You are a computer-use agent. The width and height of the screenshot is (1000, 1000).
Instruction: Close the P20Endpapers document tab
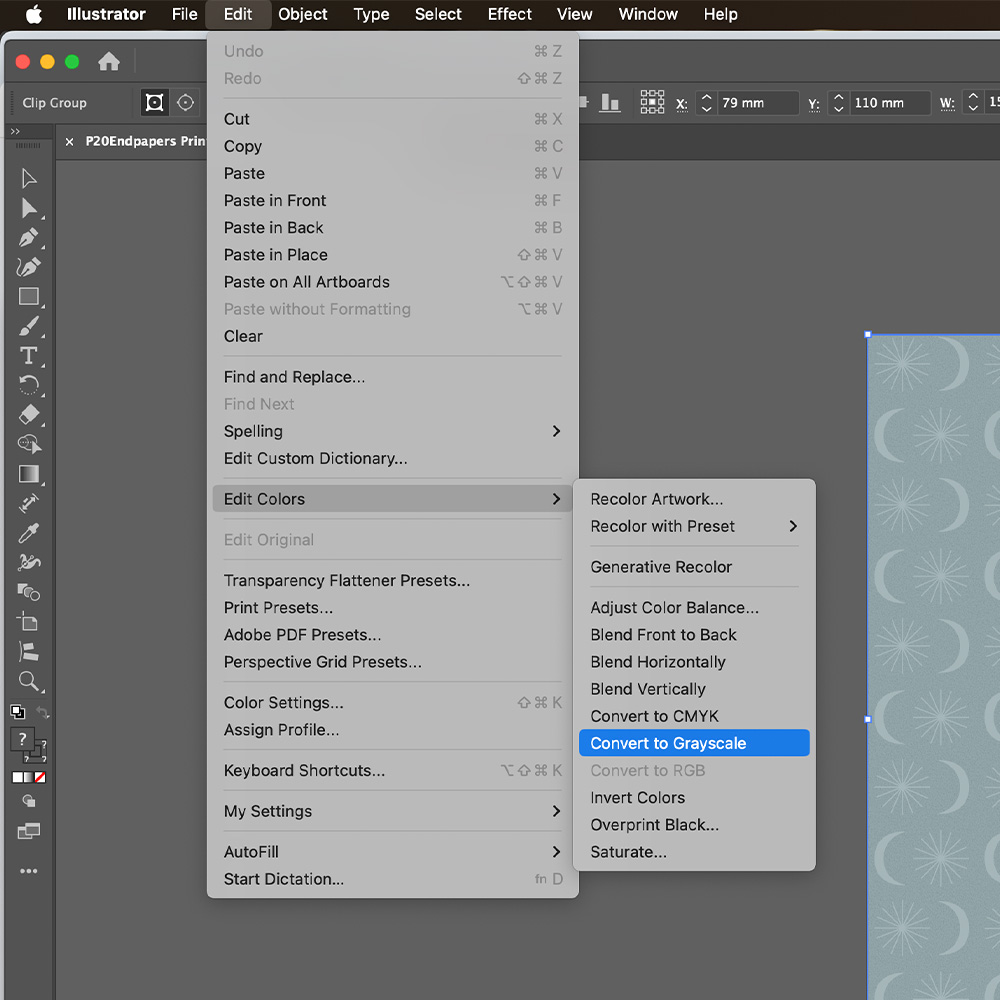click(70, 142)
